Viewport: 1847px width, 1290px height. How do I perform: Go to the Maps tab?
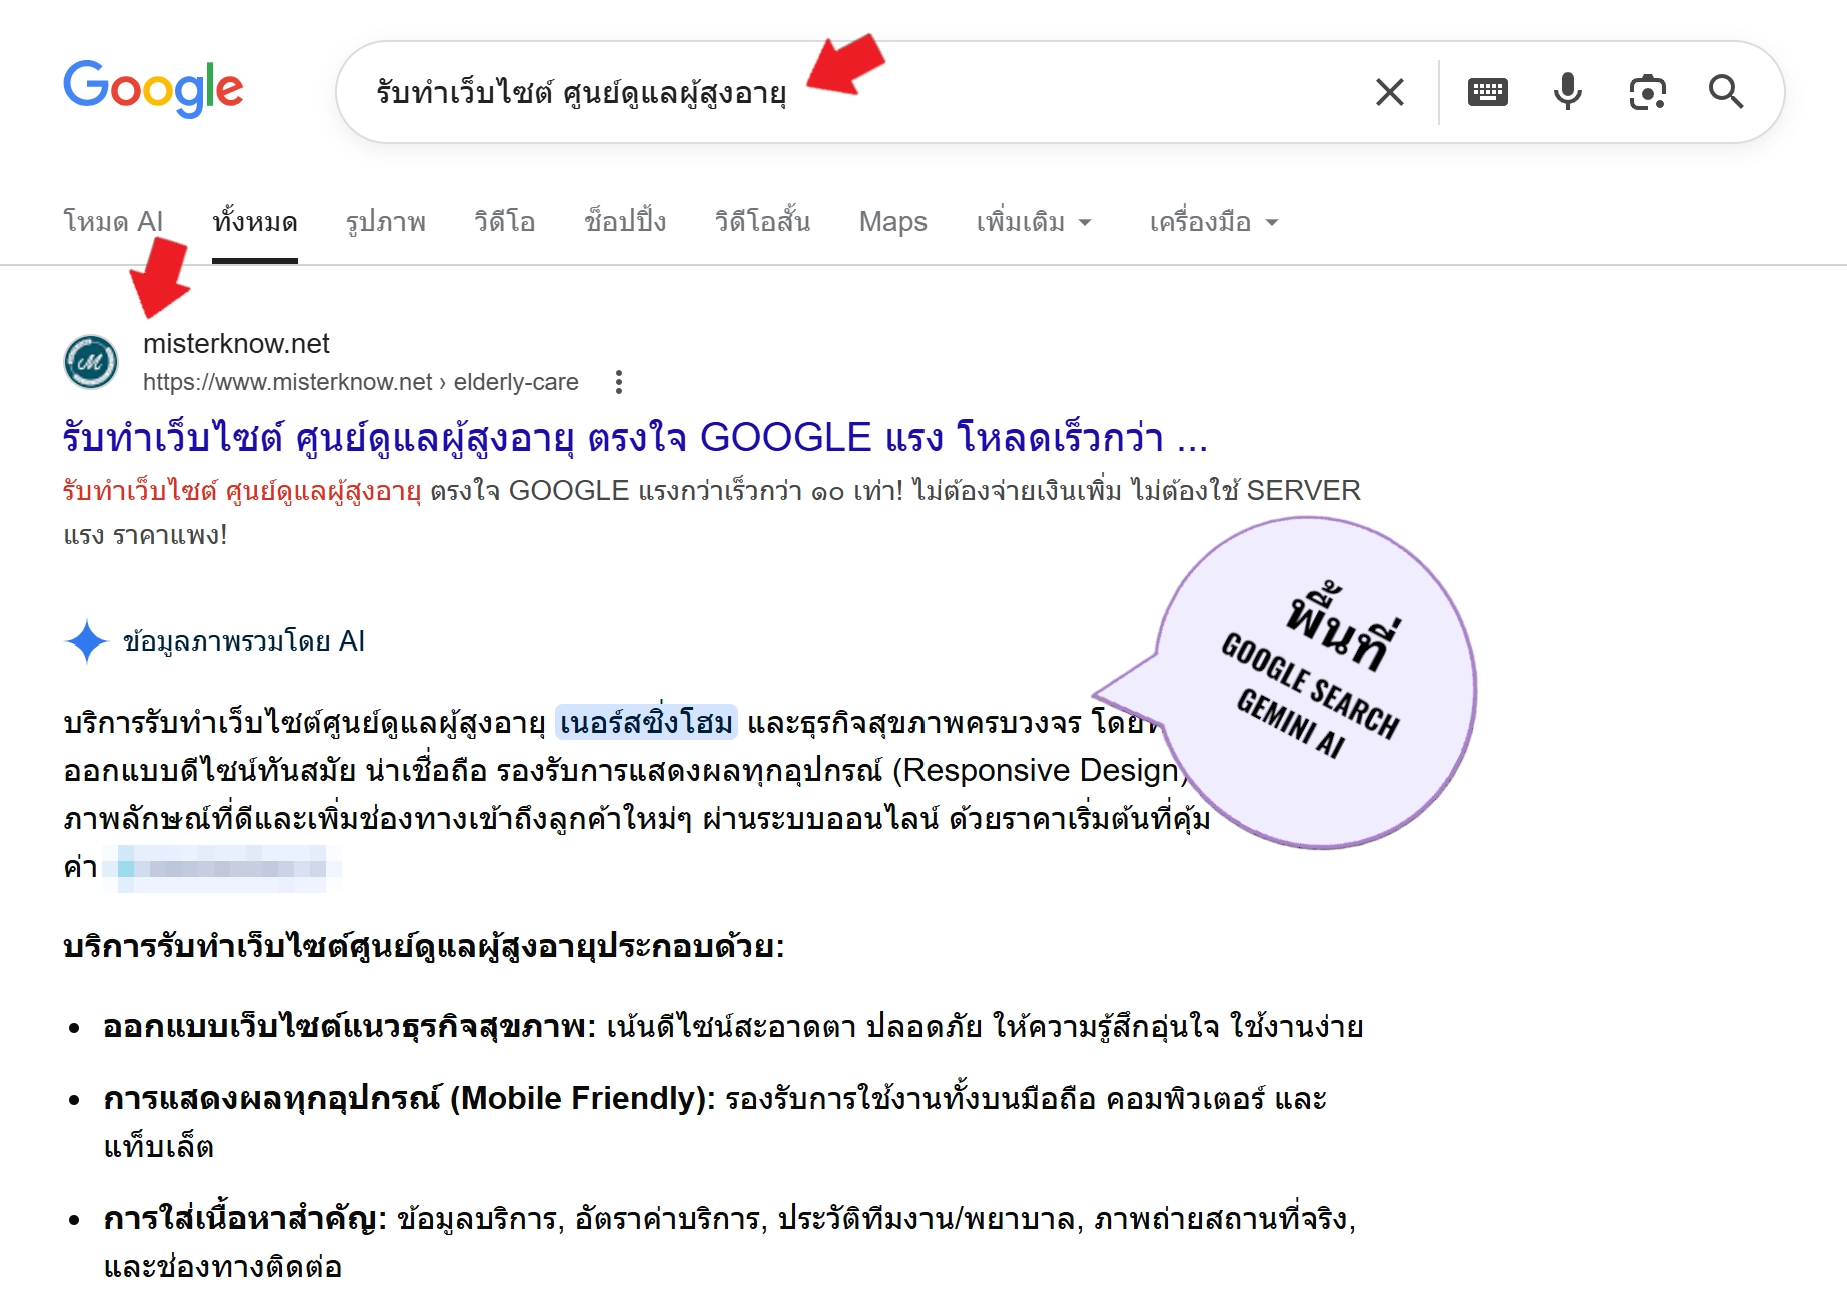coord(893,221)
